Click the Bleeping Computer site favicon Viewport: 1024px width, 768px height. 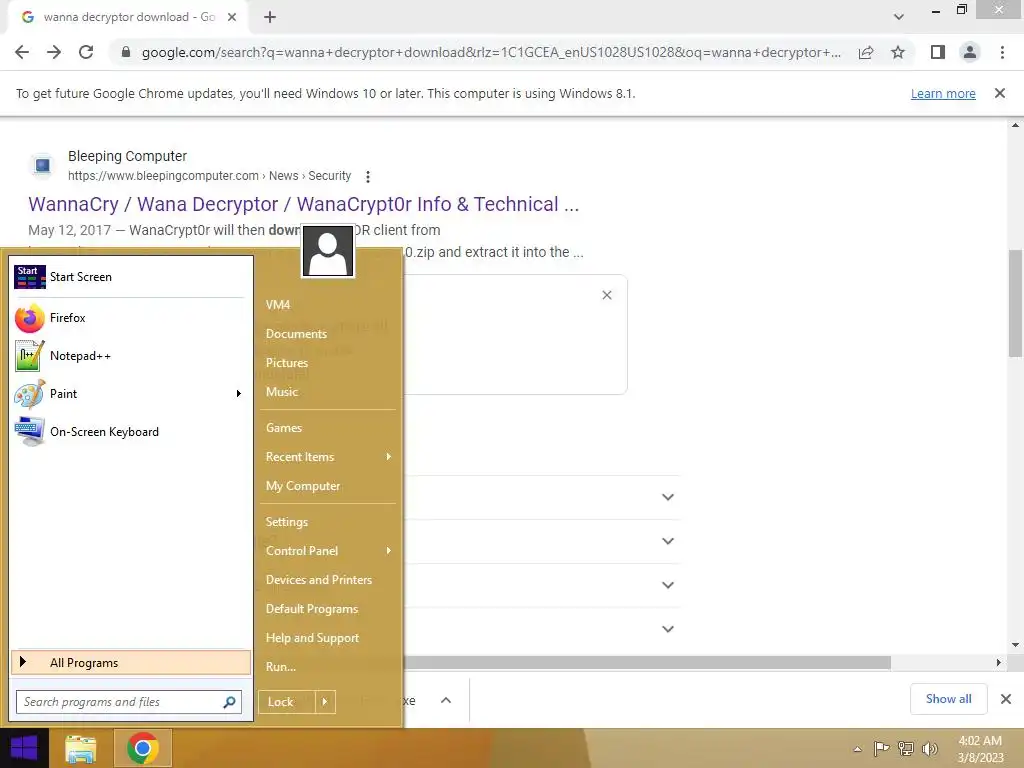(42, 165)
